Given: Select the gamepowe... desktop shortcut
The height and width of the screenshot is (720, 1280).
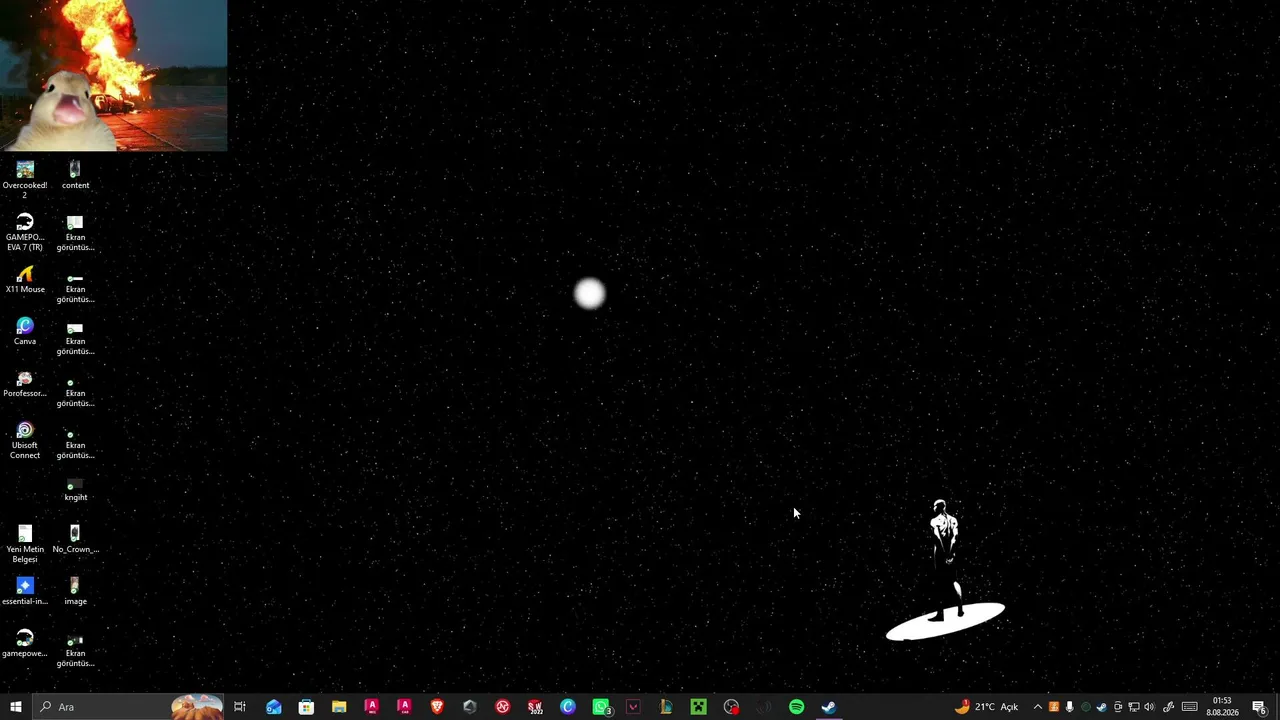Looking at the screenshot, I should (25, 644).
